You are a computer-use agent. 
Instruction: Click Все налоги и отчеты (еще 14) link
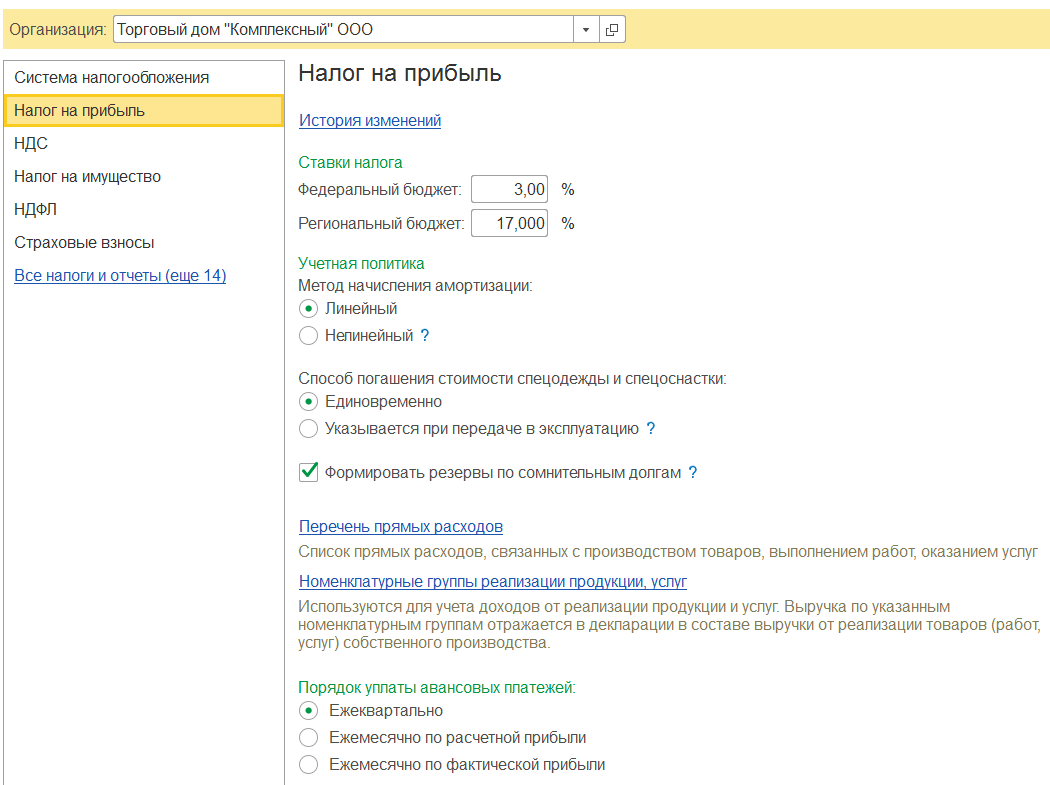click(120, 276)
